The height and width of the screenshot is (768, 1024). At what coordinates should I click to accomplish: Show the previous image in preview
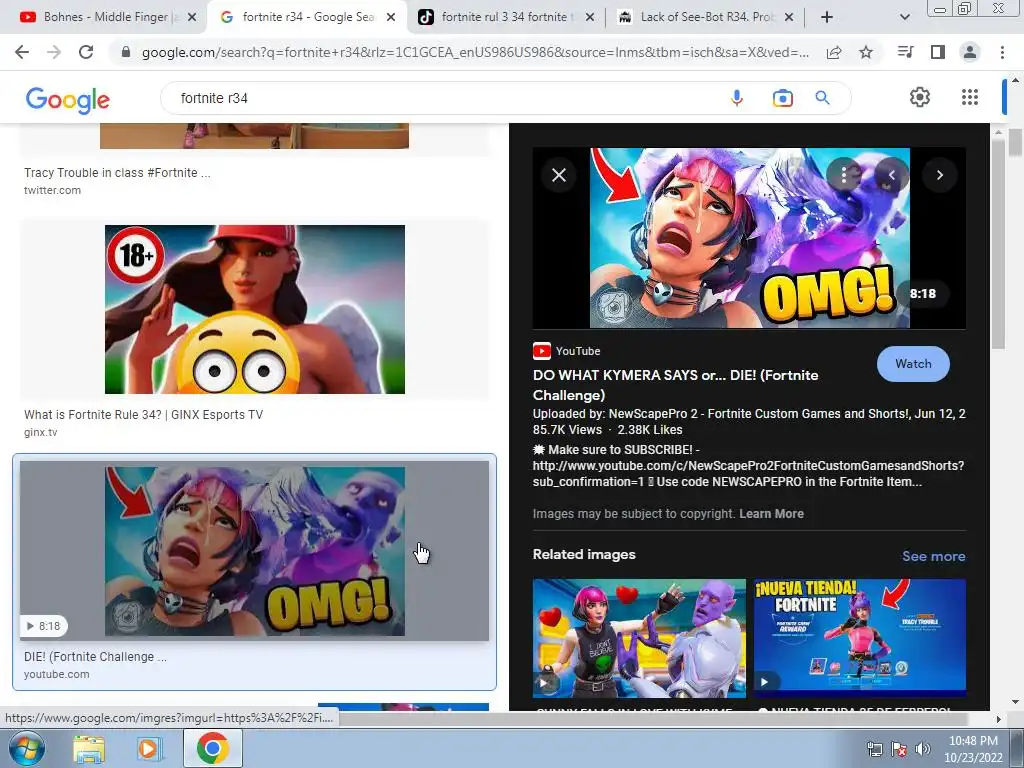pyautogui.click(x=891, y=175)
